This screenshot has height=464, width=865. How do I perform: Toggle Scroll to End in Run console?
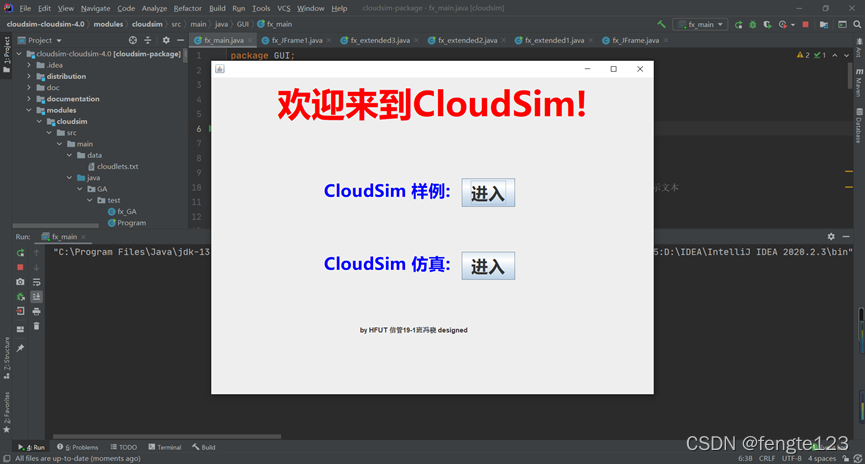coord(36,297)
